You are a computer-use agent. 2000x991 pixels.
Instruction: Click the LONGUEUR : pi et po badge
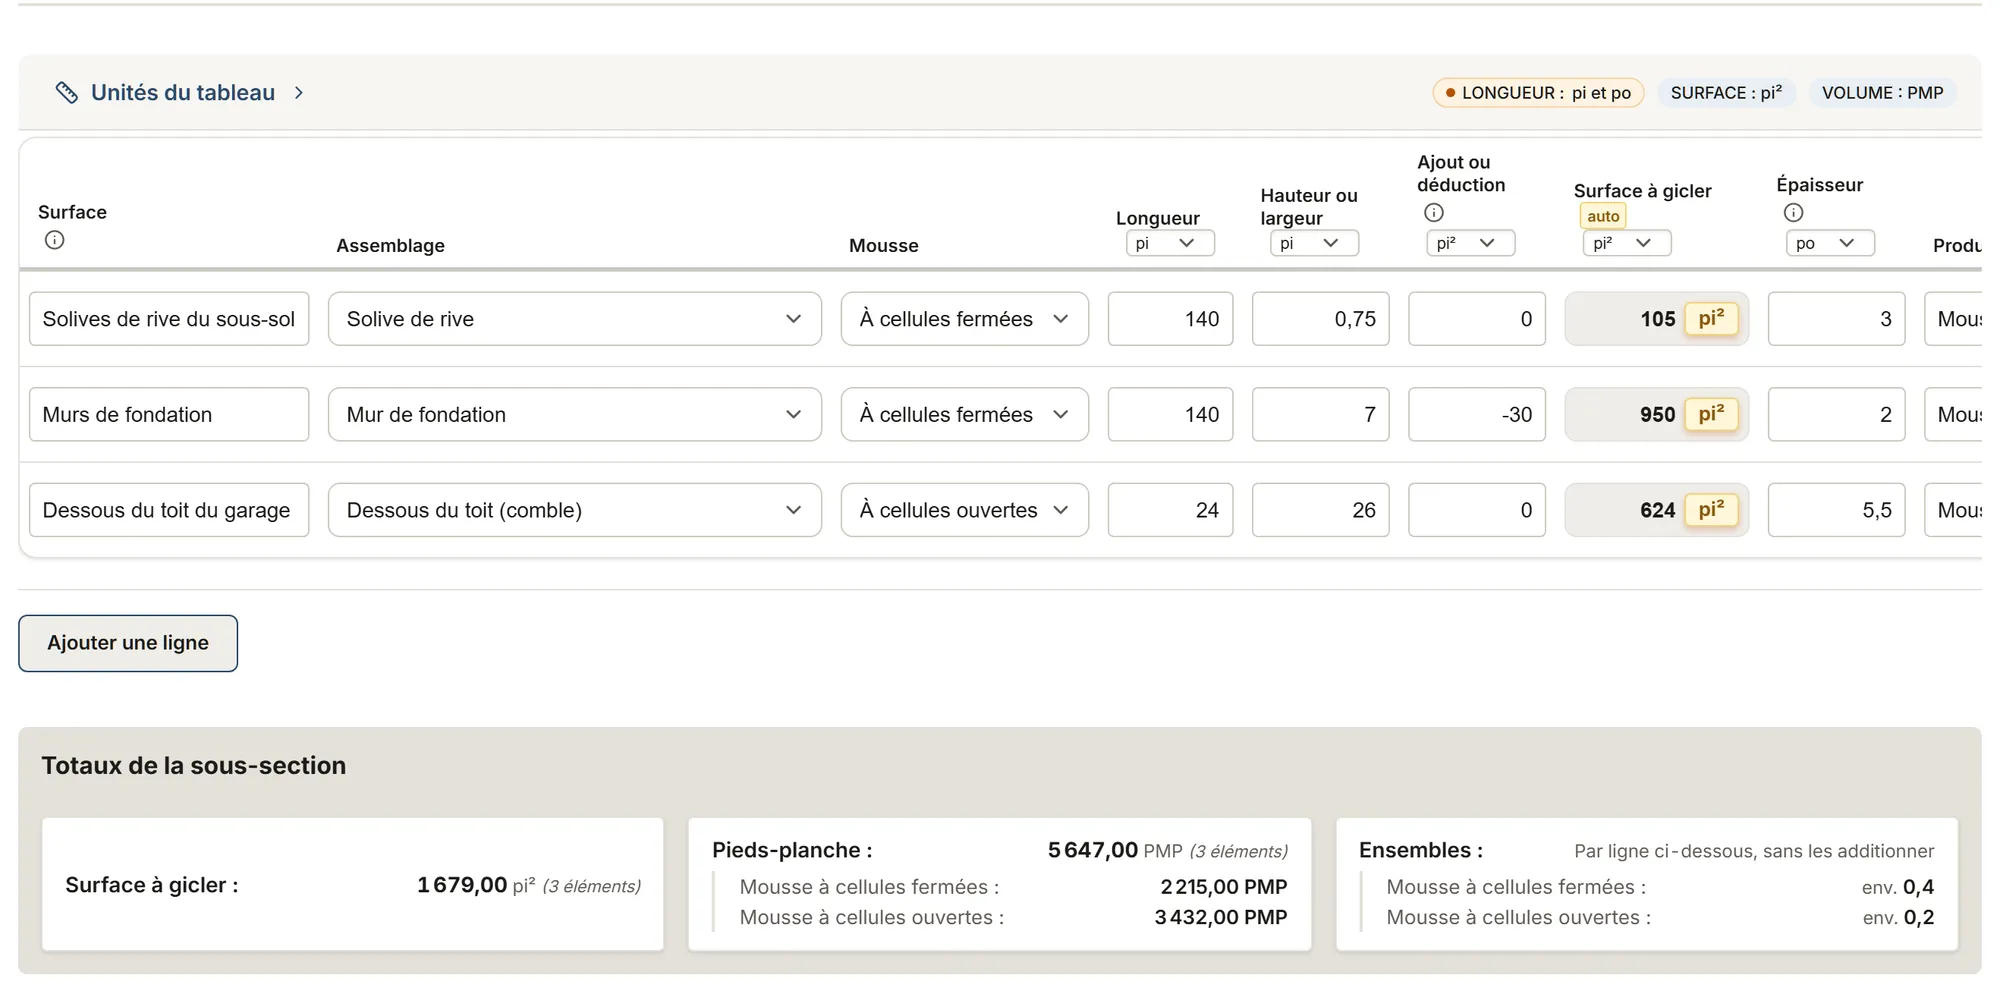[x=1538, y=93]
